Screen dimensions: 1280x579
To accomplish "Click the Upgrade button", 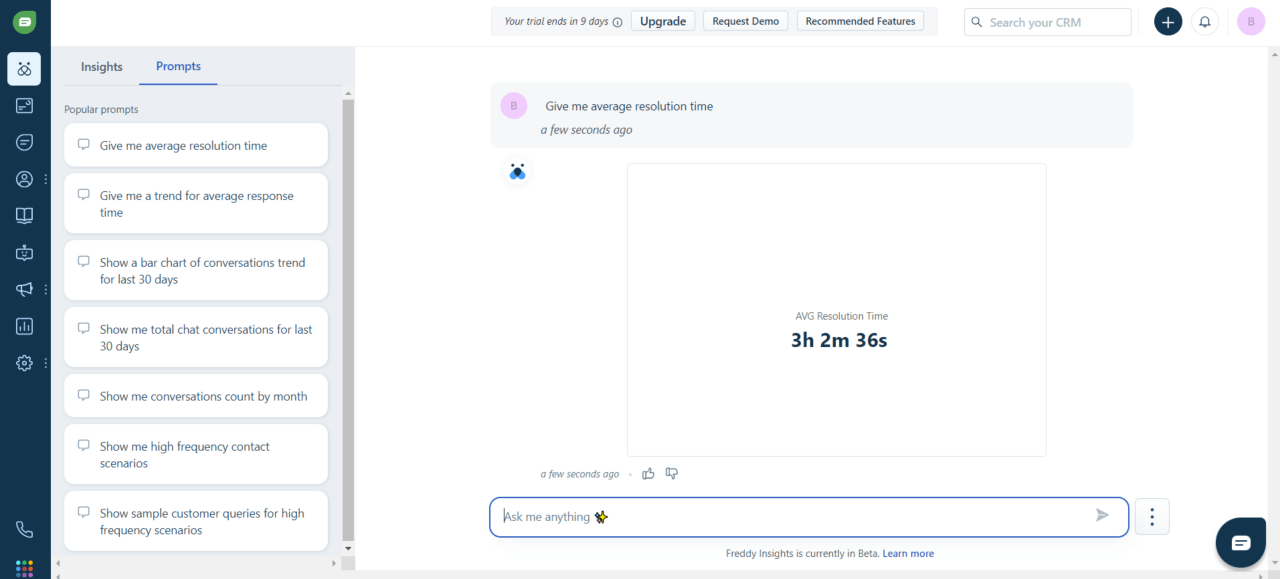I will point(663,22).
